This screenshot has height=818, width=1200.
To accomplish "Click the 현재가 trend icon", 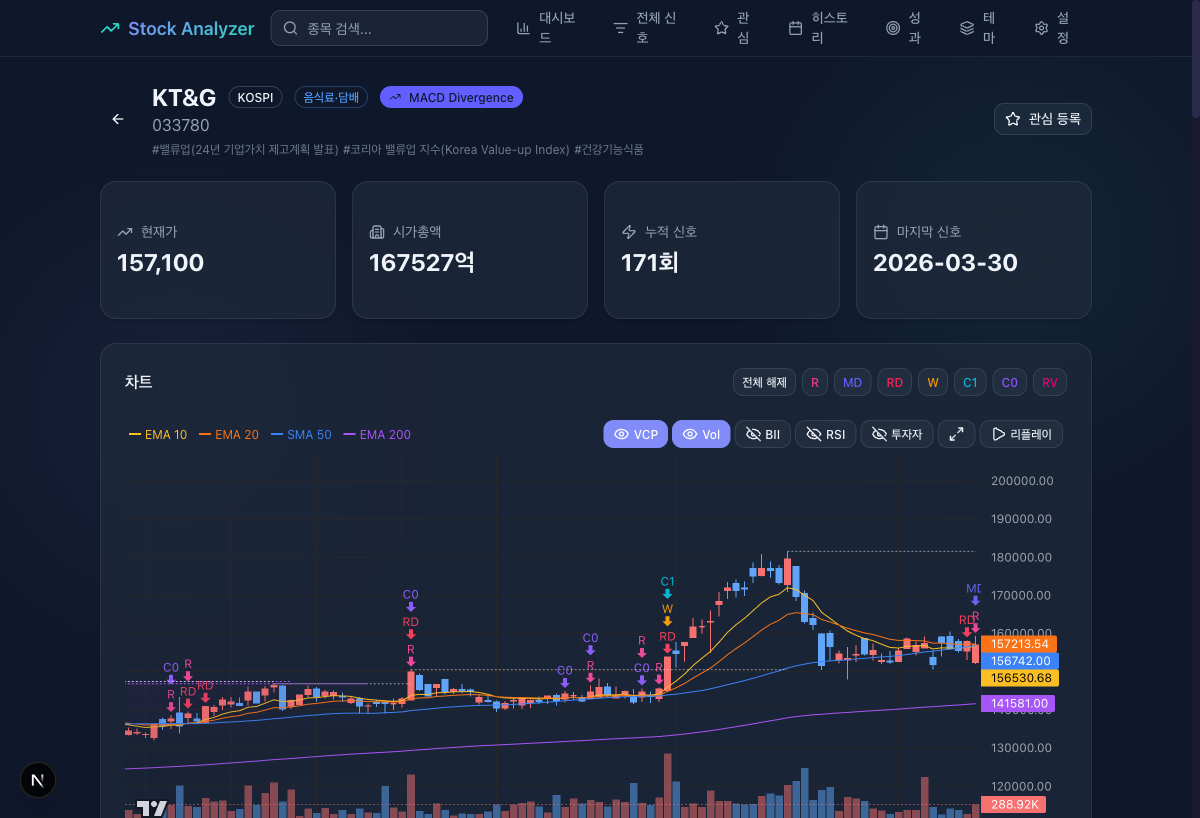I will click(125, 232).
